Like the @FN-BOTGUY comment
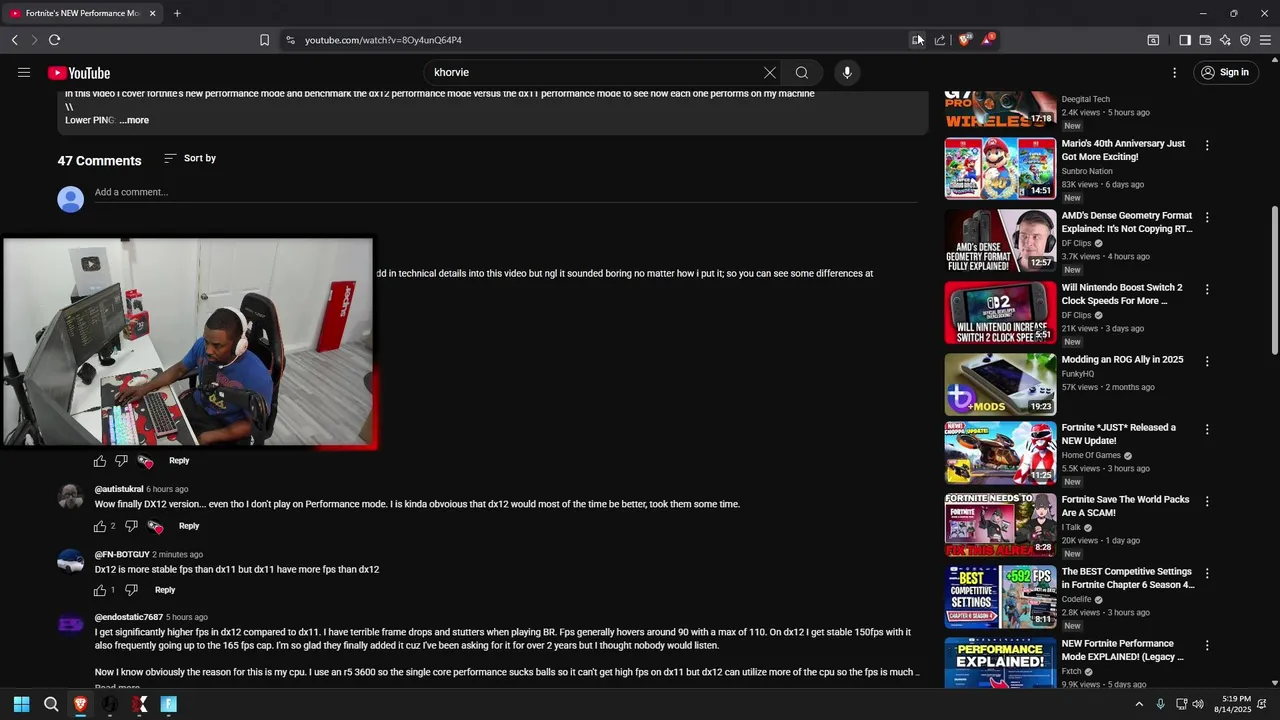1280x720 pixels. [100, 590]
